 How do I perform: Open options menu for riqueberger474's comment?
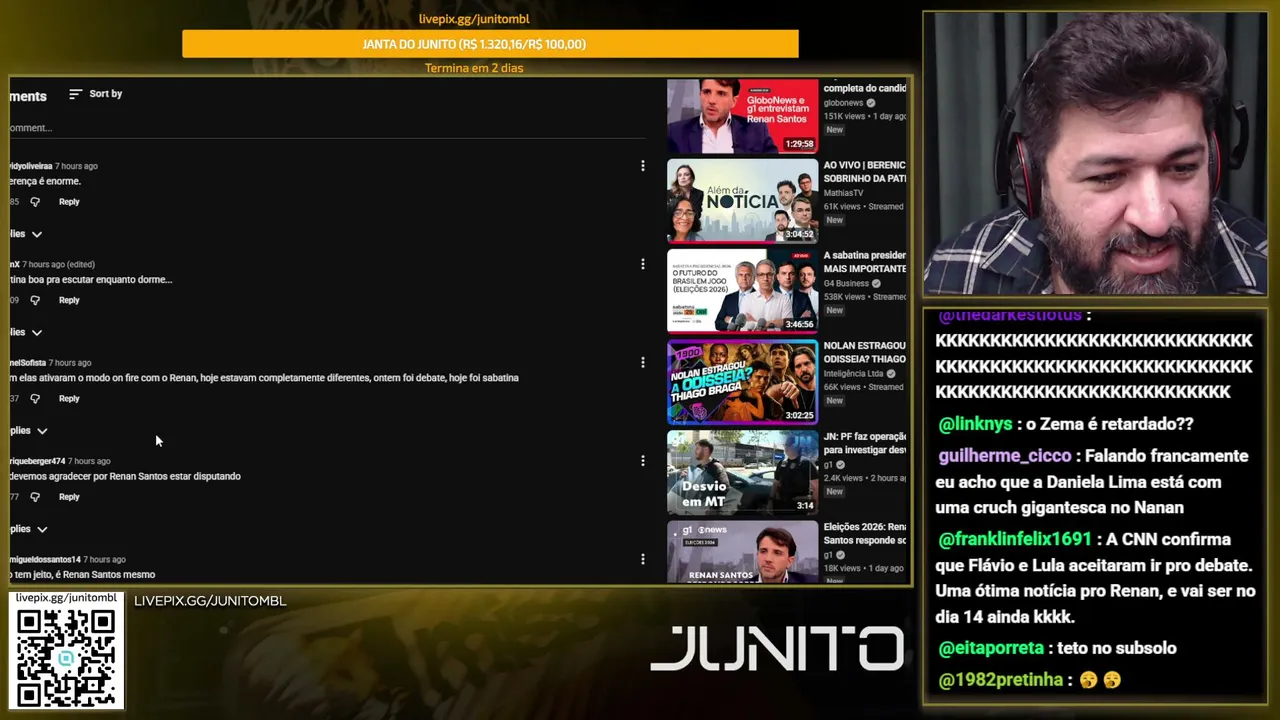(x=643, y=461)
